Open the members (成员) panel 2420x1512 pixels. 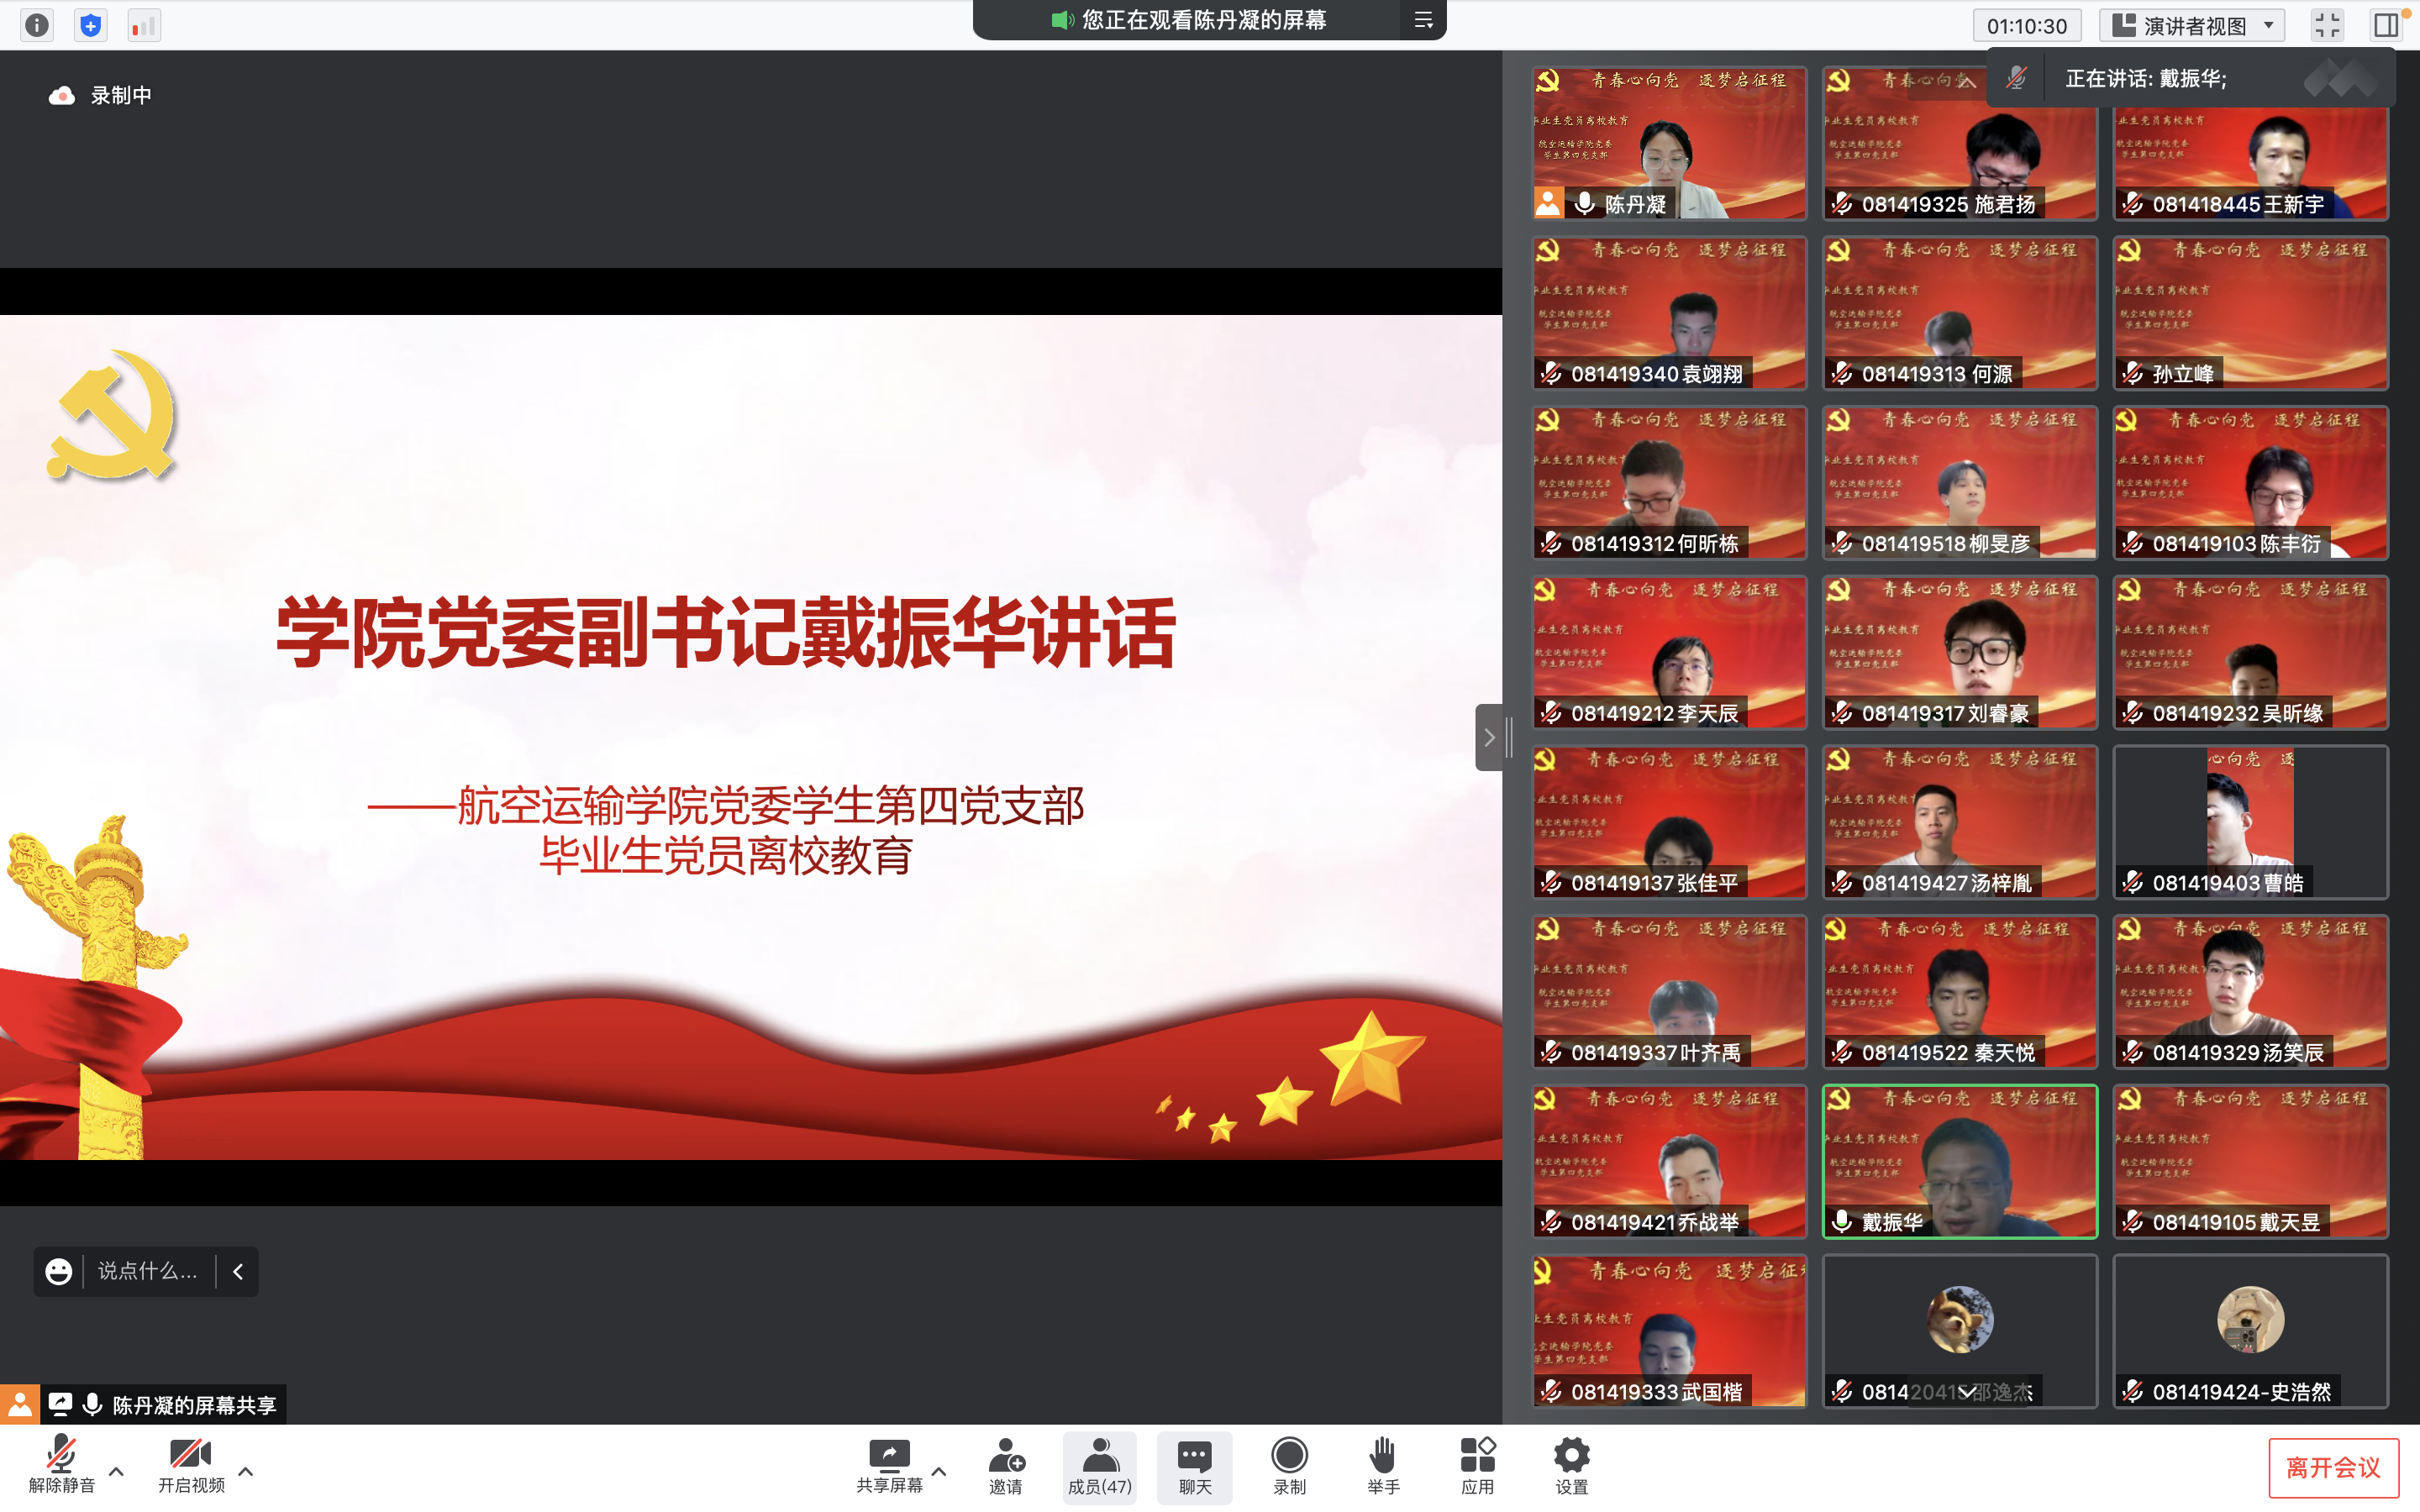pos(1099,1466)
